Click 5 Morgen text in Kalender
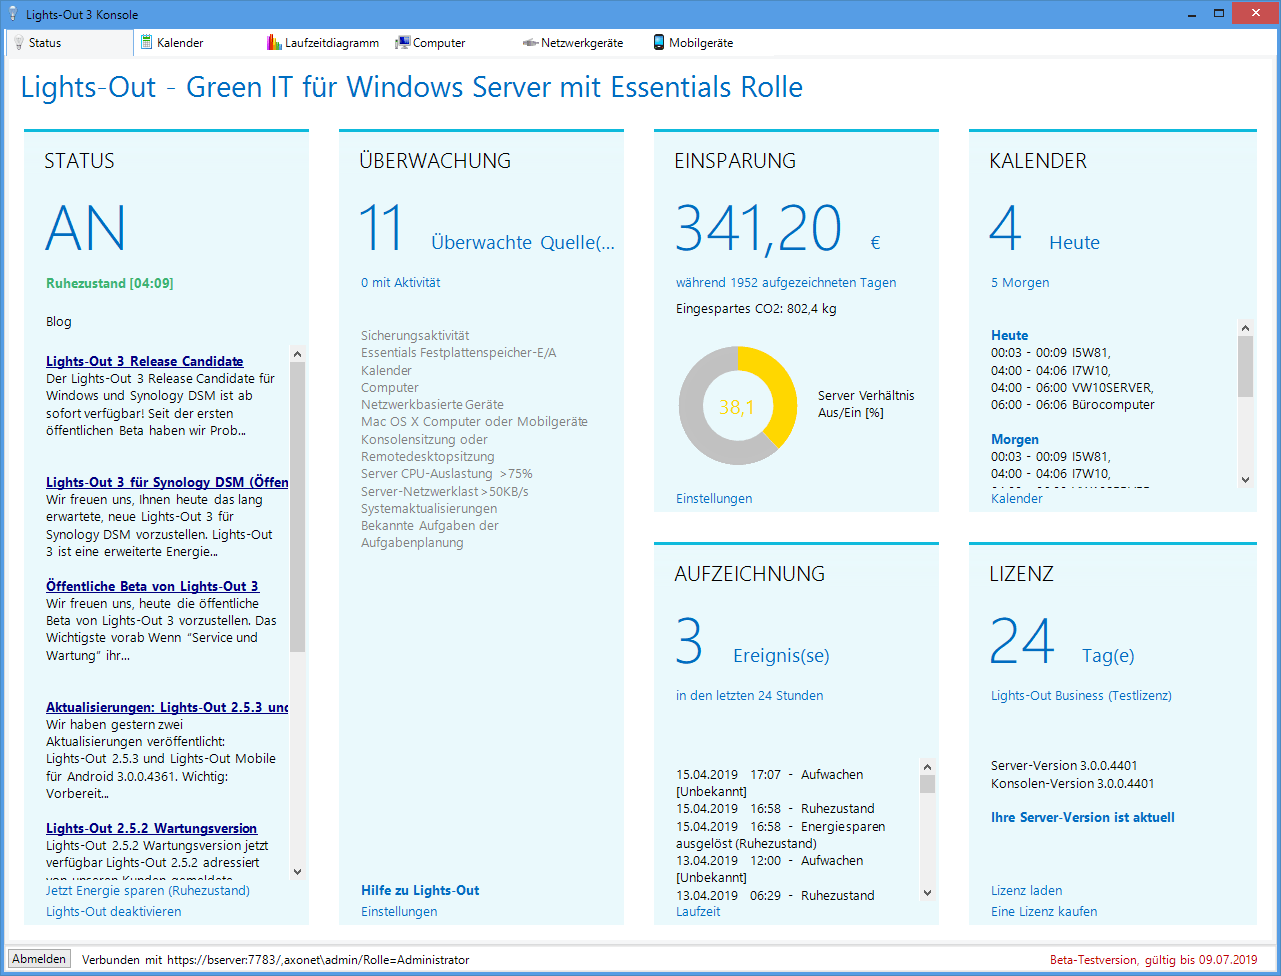 1020,283
